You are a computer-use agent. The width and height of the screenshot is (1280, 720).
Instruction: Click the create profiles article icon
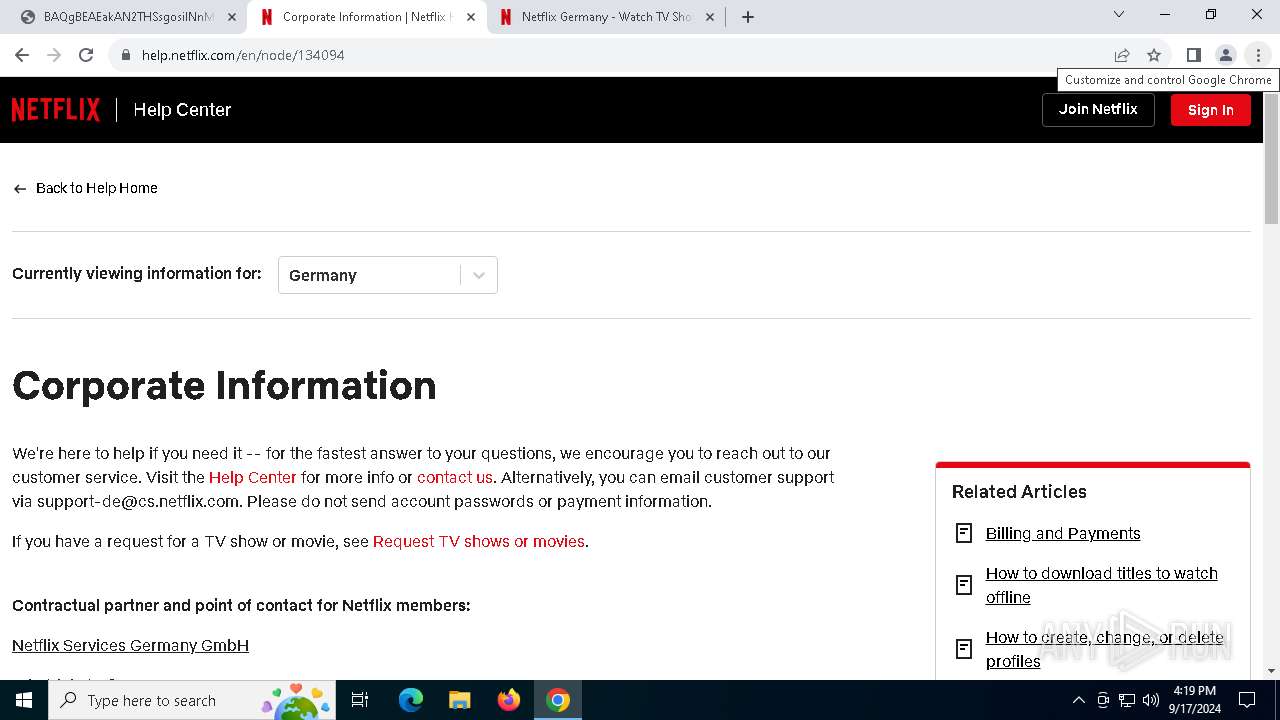pos(964,649)
